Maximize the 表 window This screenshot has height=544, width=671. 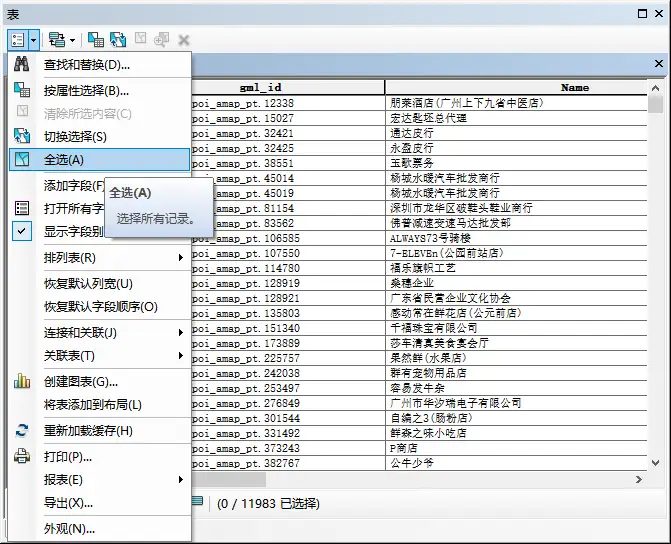tap(642, 14)
